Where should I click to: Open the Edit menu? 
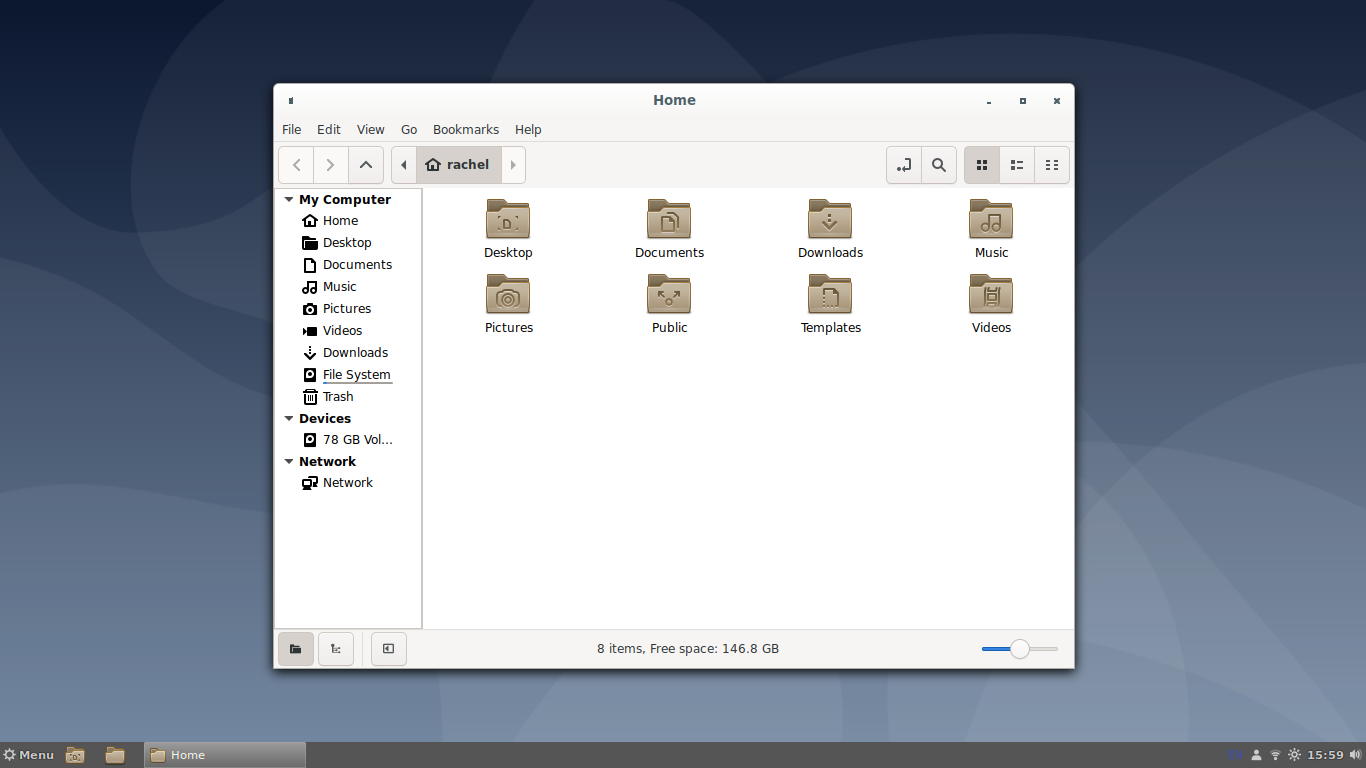tap(329, 130)
